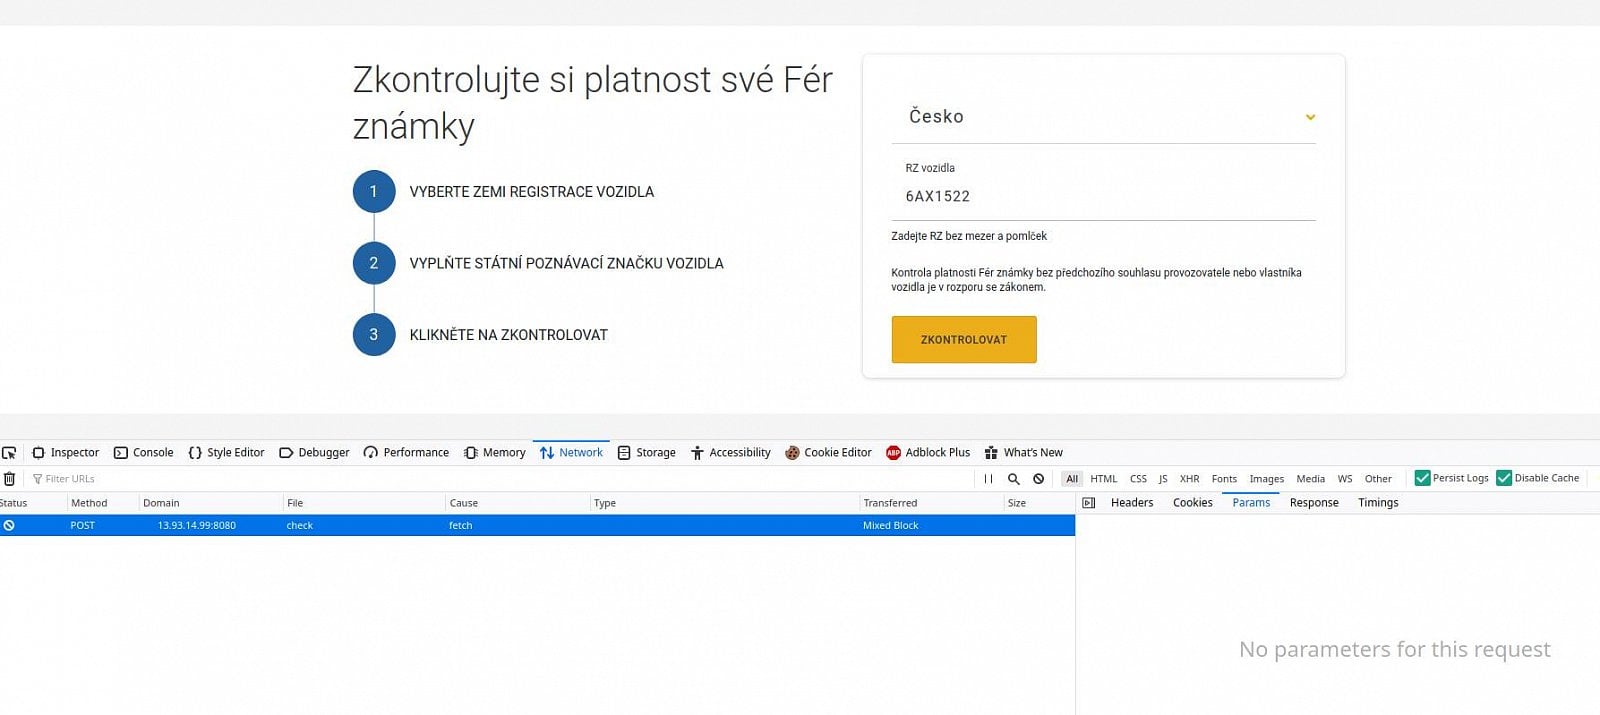Filter requests by XHR

[1189, 479]
